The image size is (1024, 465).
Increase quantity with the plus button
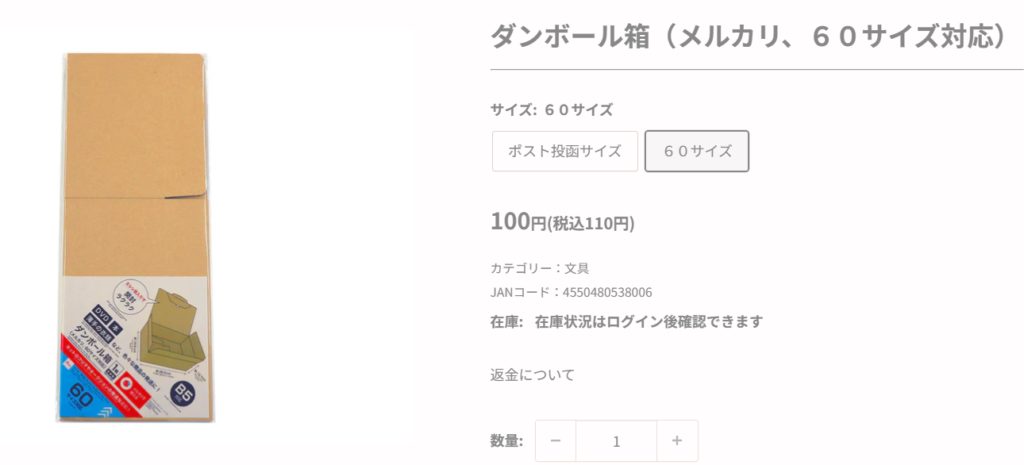coord(677,441)
